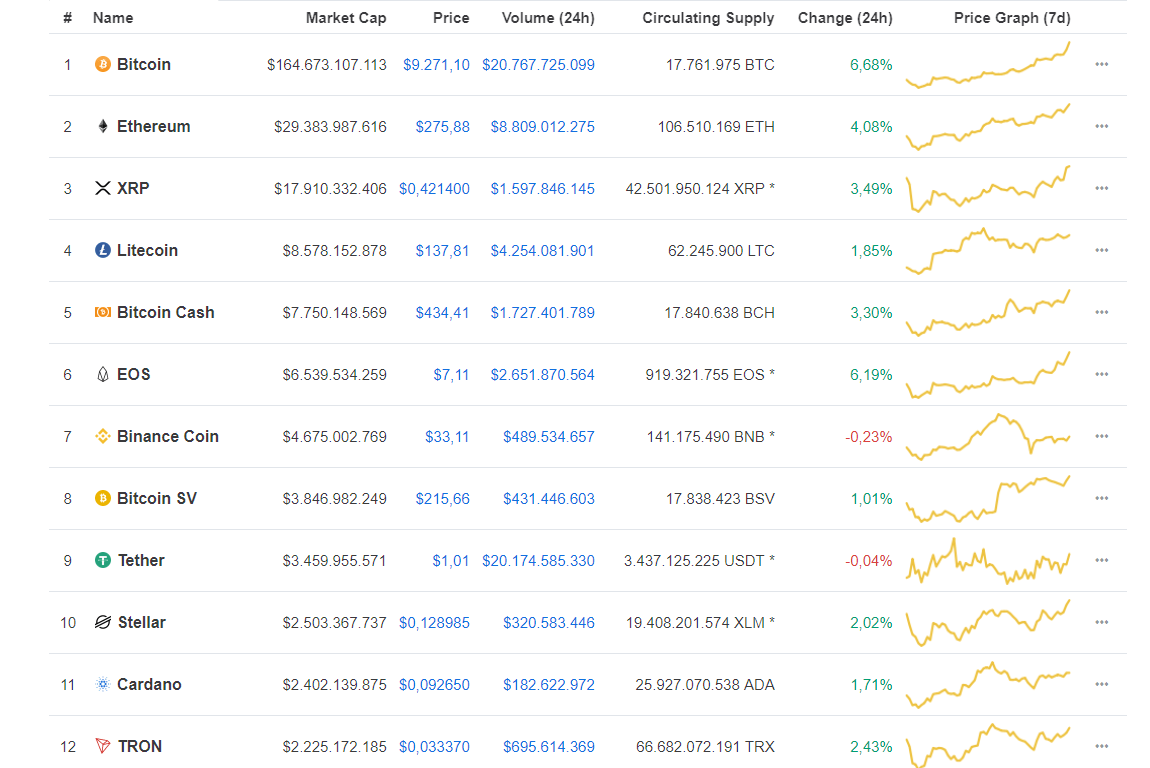The height and width of the screenshot is (768, 1150).
Task: Click the Bitcoin coin logo icon
Action: coord(103,65)
